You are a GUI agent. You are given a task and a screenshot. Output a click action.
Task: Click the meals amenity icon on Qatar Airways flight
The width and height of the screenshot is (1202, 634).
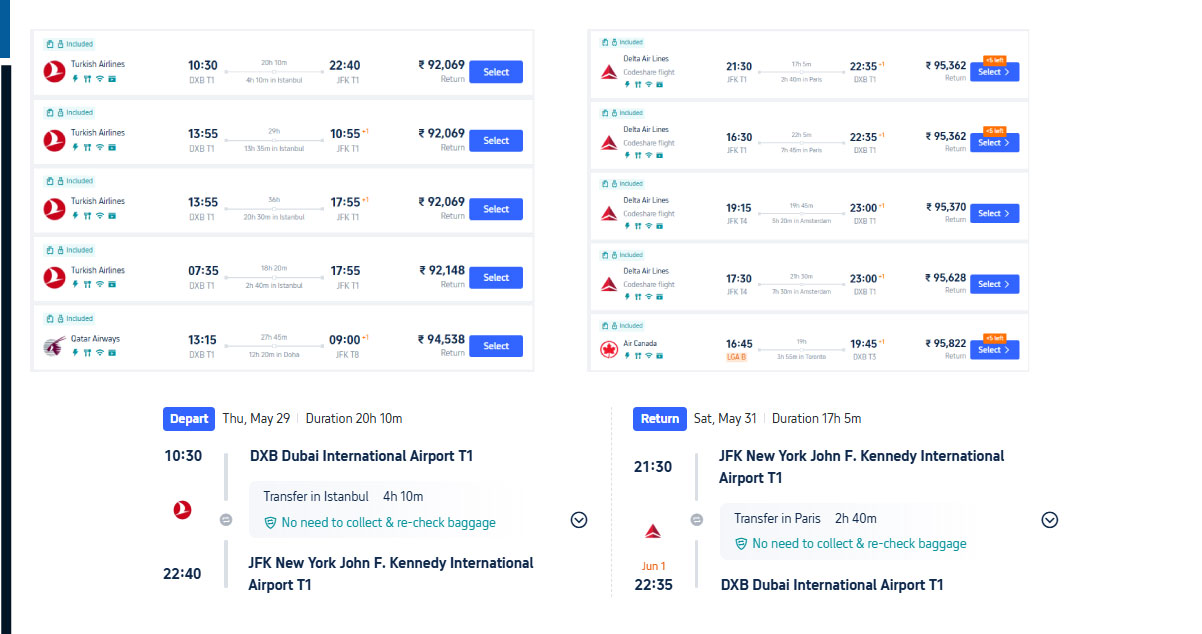[x=87, y=353]
